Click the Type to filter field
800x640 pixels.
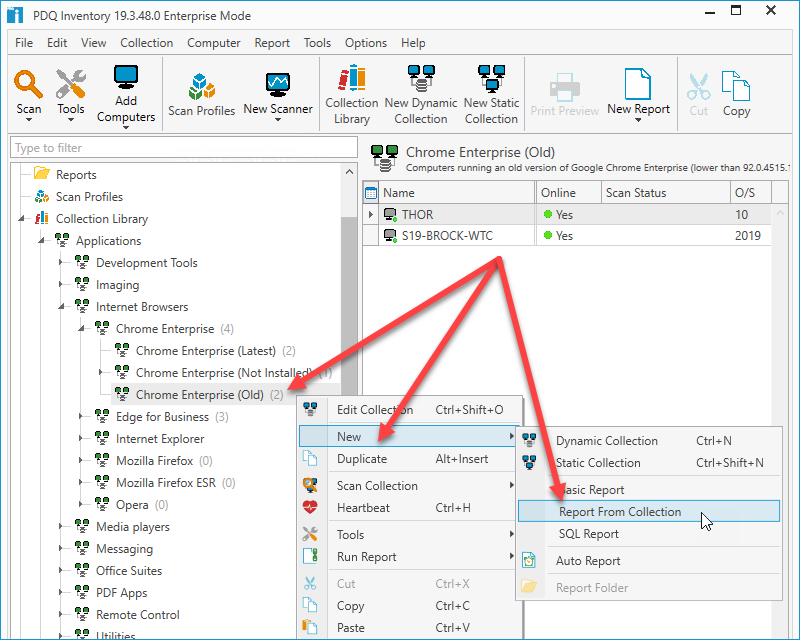click(x=184, y=148)
